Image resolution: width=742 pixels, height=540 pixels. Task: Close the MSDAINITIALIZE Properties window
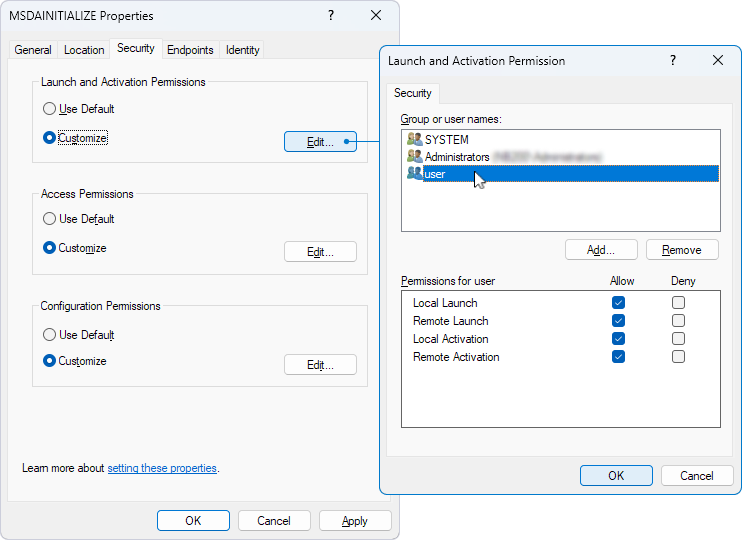coord(376,16)
